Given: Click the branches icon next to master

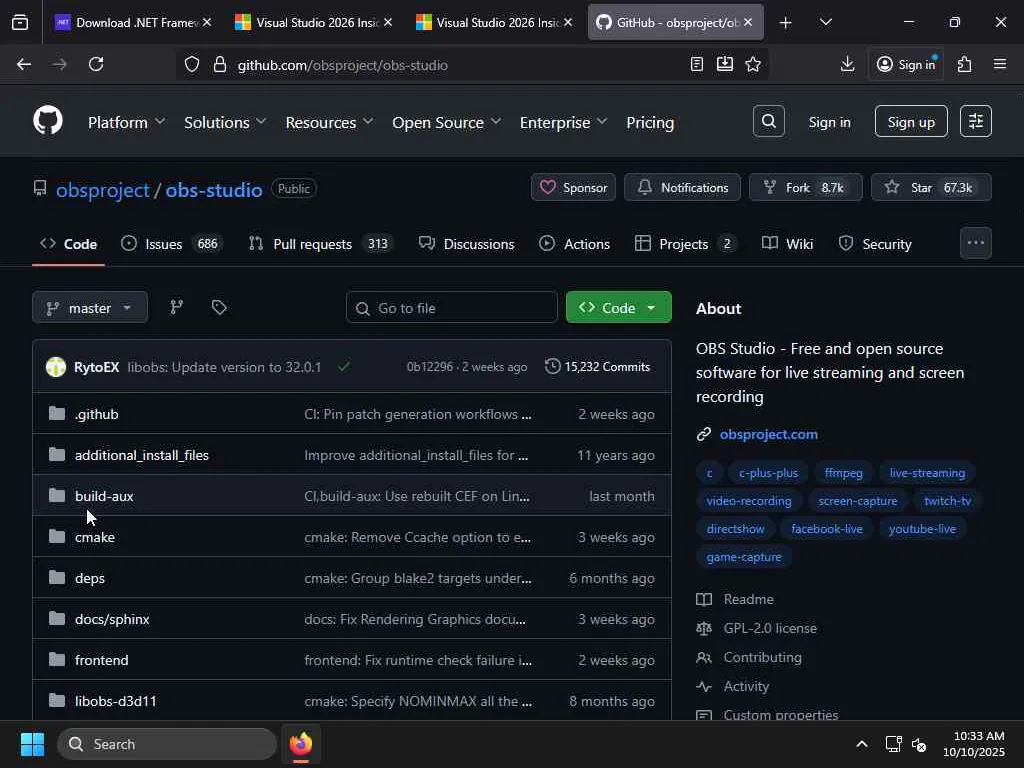Looking at the screenshot, I should coord(176,307).
